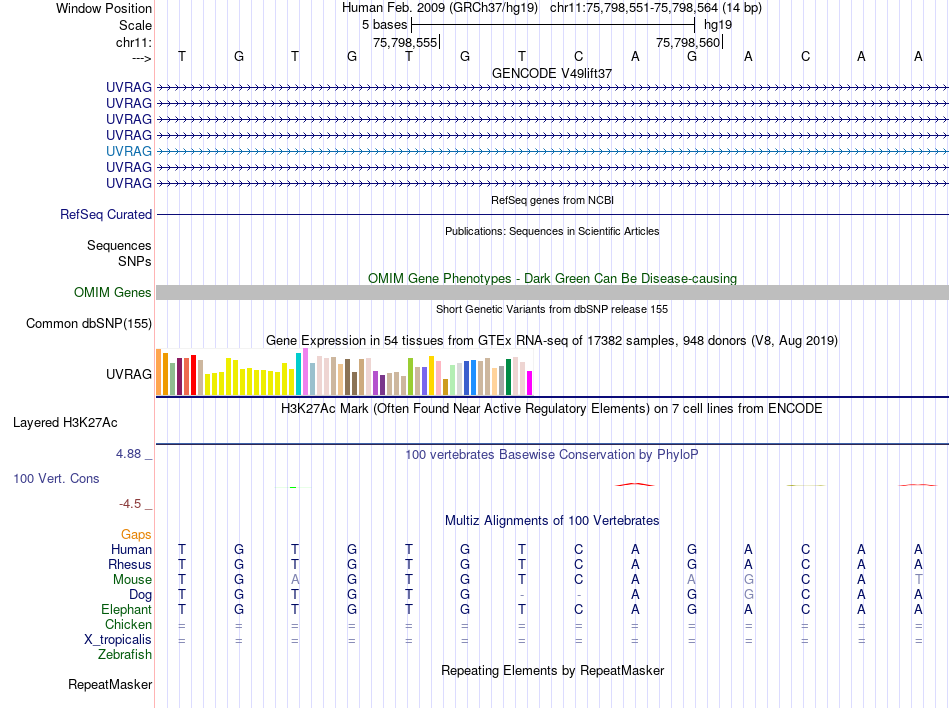
Task: Select the Mouse species alignment row label
Action: point(132,580)
